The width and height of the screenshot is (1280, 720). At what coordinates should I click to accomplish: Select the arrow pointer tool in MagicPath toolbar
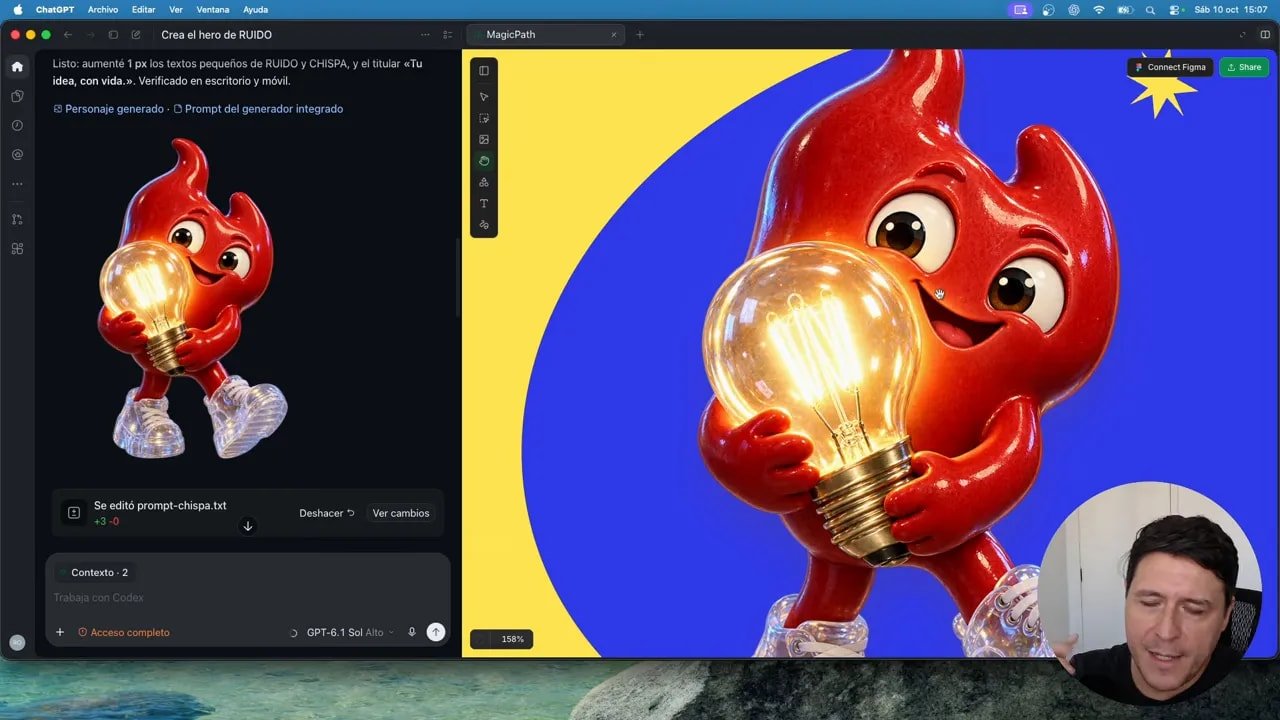[484, 97]
